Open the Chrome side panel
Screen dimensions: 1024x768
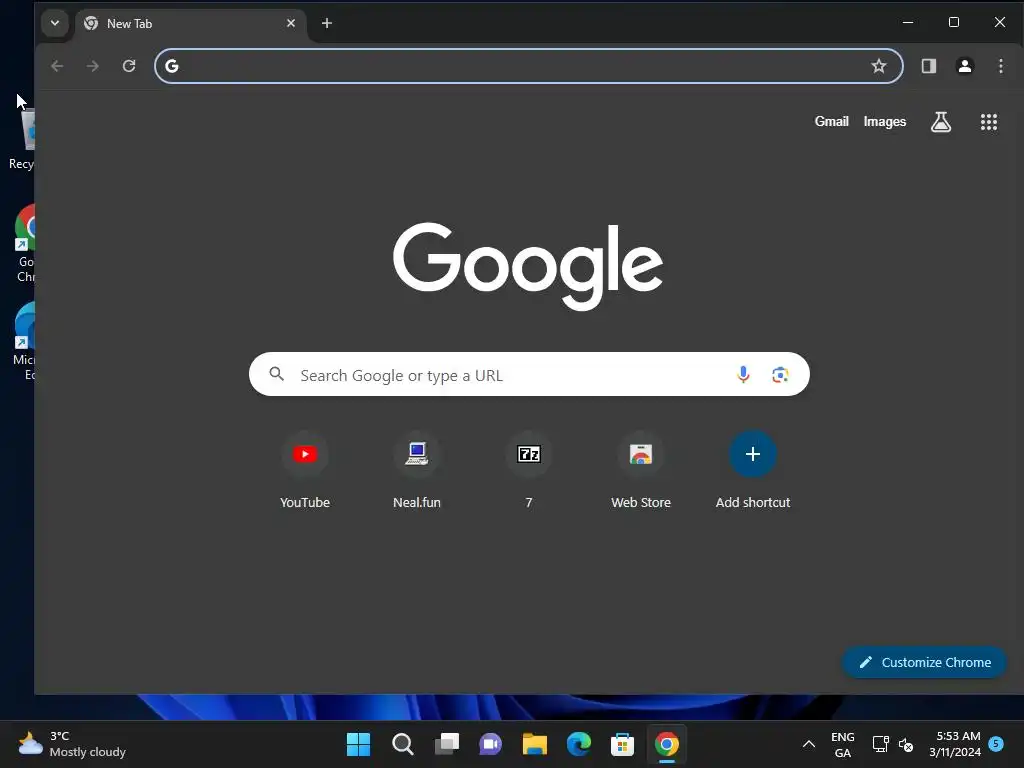pyautogui.click(x=929, y=66)
